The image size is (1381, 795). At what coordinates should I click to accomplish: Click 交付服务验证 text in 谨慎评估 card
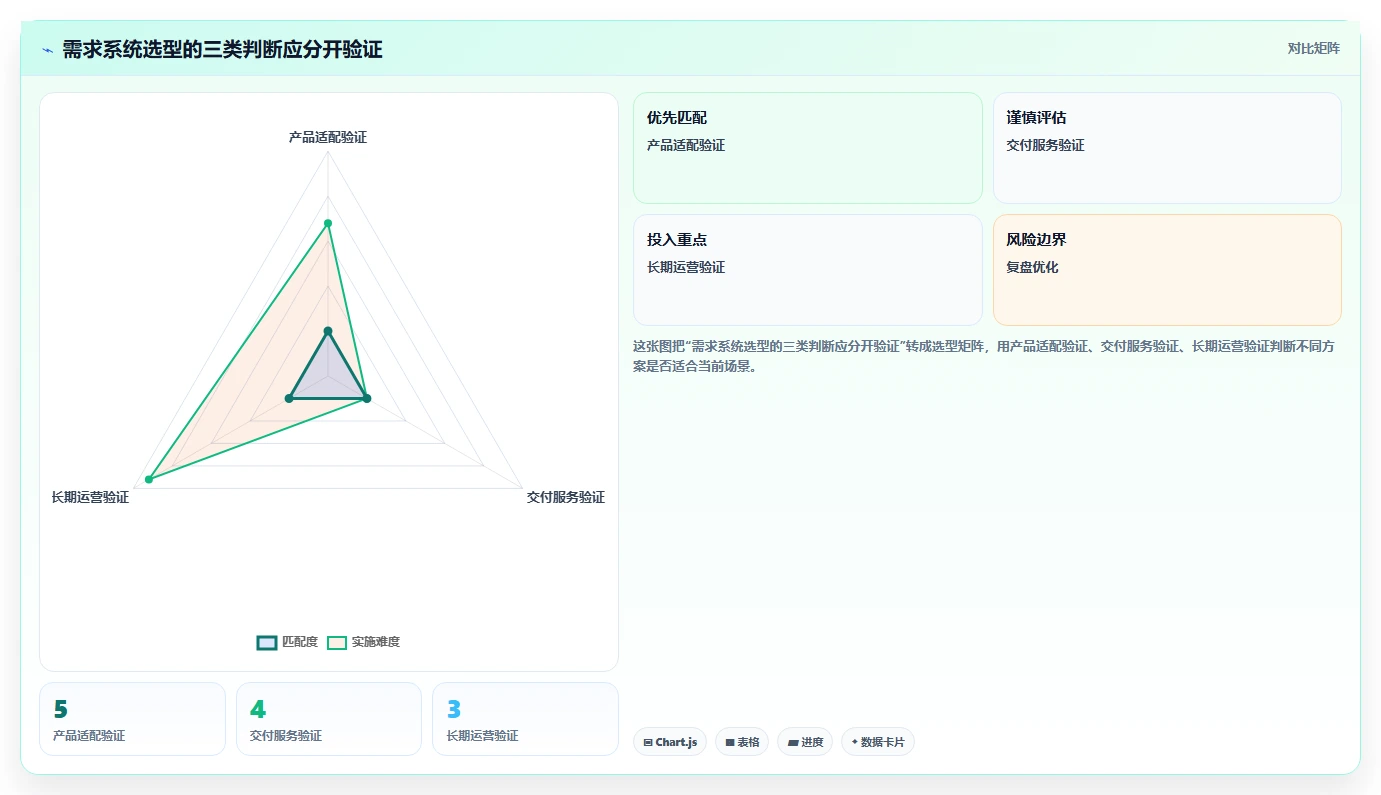(x=1045, y=145)
